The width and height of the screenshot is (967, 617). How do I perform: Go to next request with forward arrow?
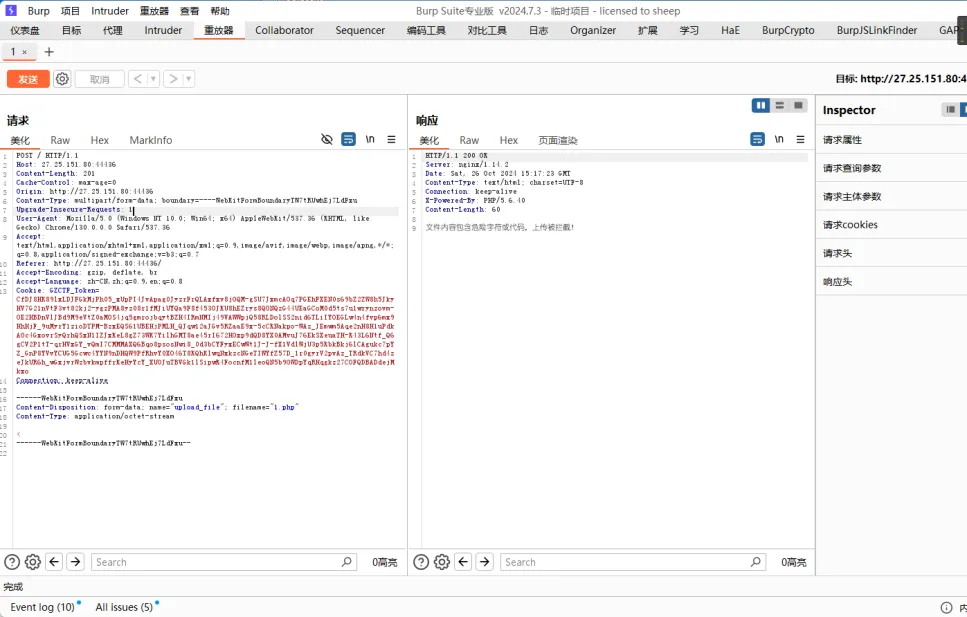[173, 79]
